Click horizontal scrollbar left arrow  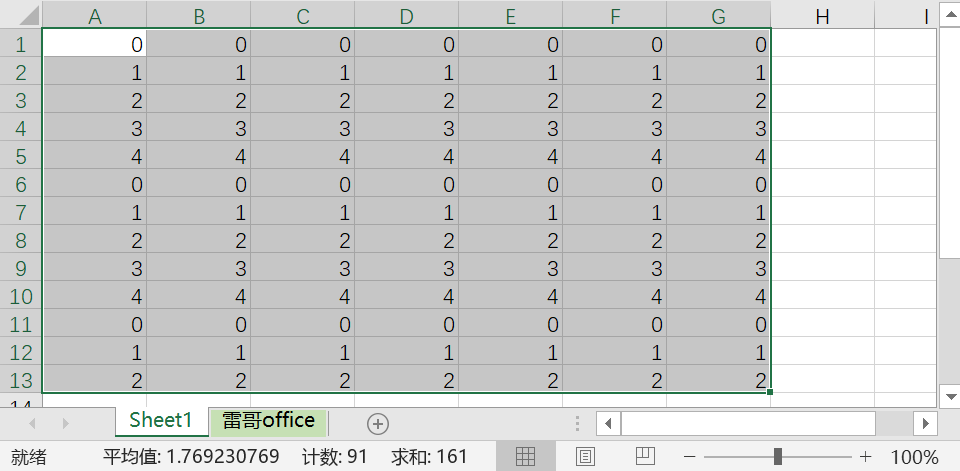(x=608, y=423)
